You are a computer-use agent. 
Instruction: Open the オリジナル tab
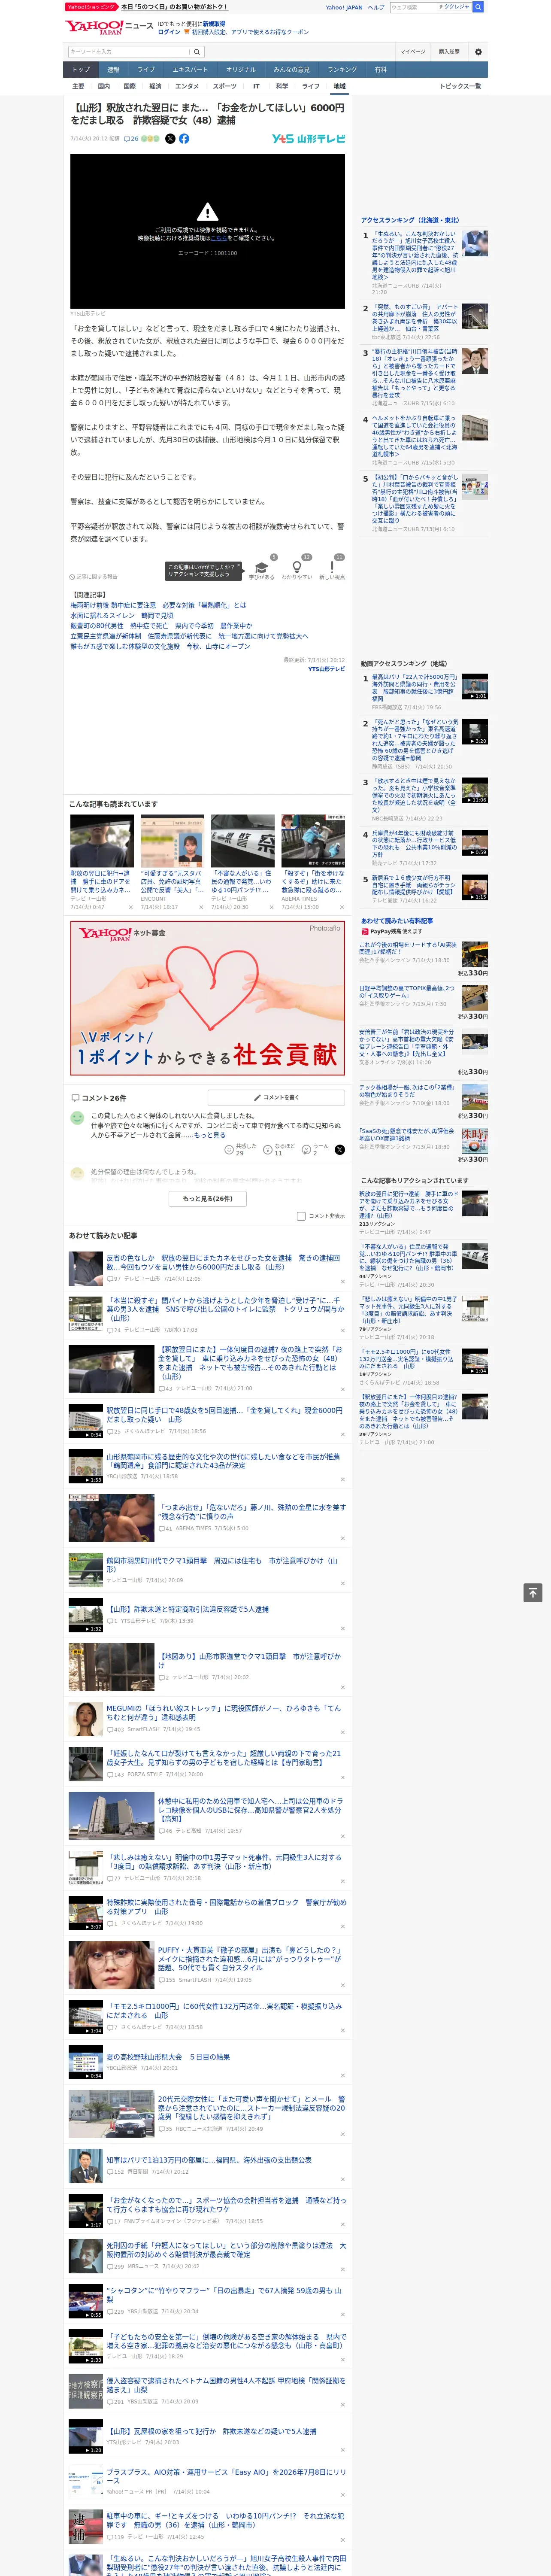click(241, 70)
